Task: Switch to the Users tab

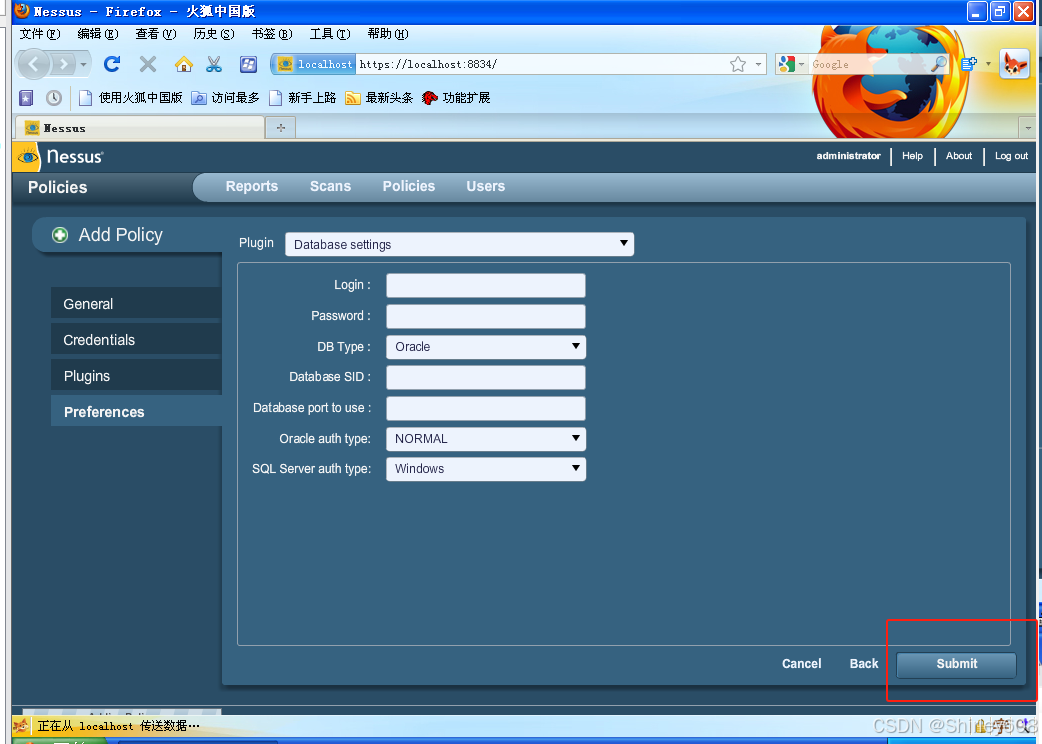Action: click(x=485, y=187)
